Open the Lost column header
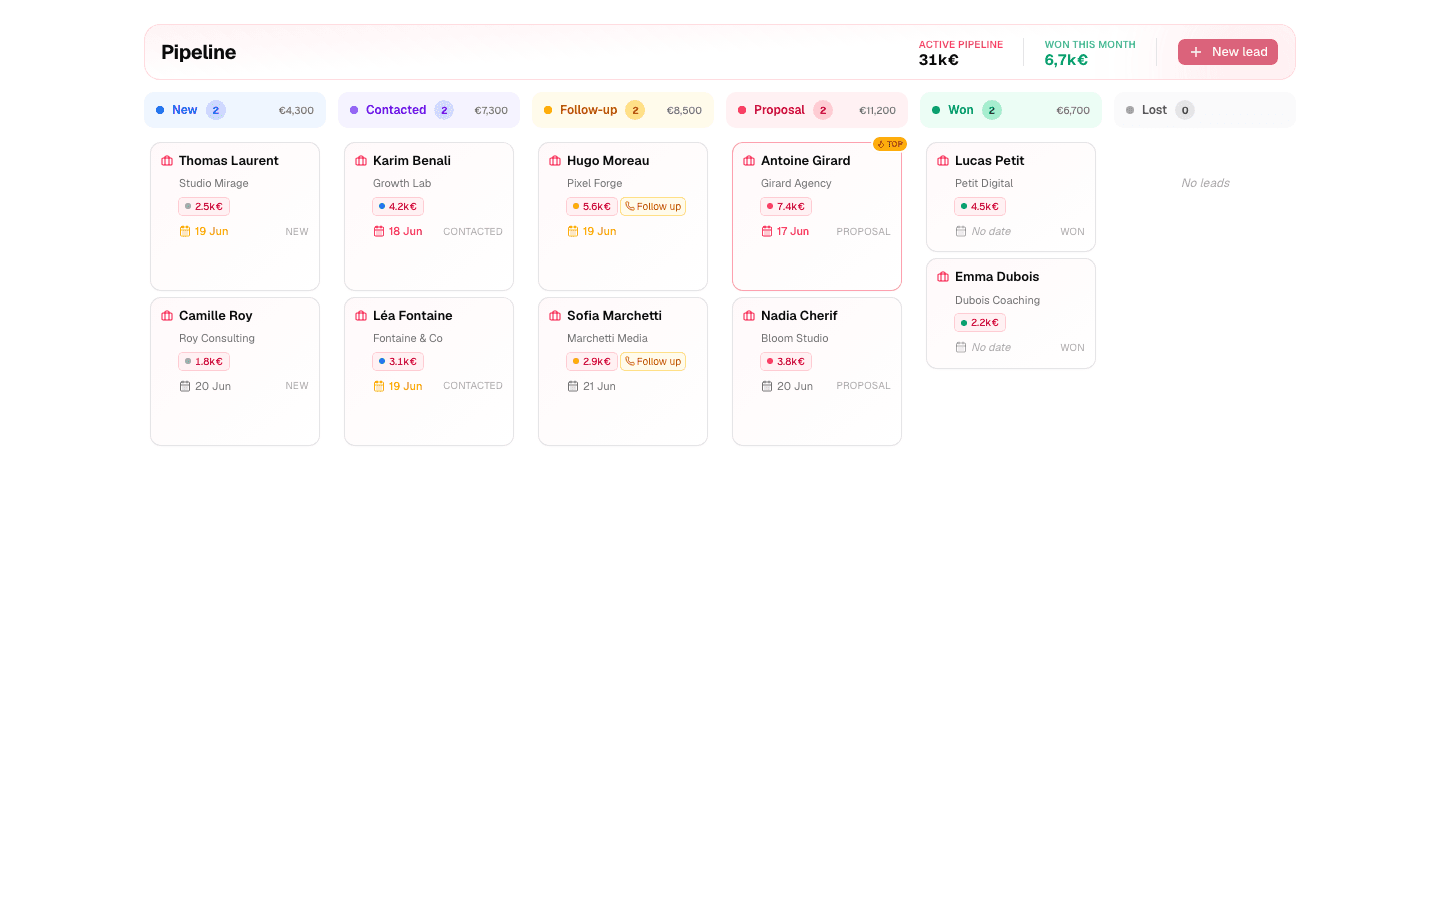The width and height of the screenshot is (1440, 900). tap(1205, 110)
